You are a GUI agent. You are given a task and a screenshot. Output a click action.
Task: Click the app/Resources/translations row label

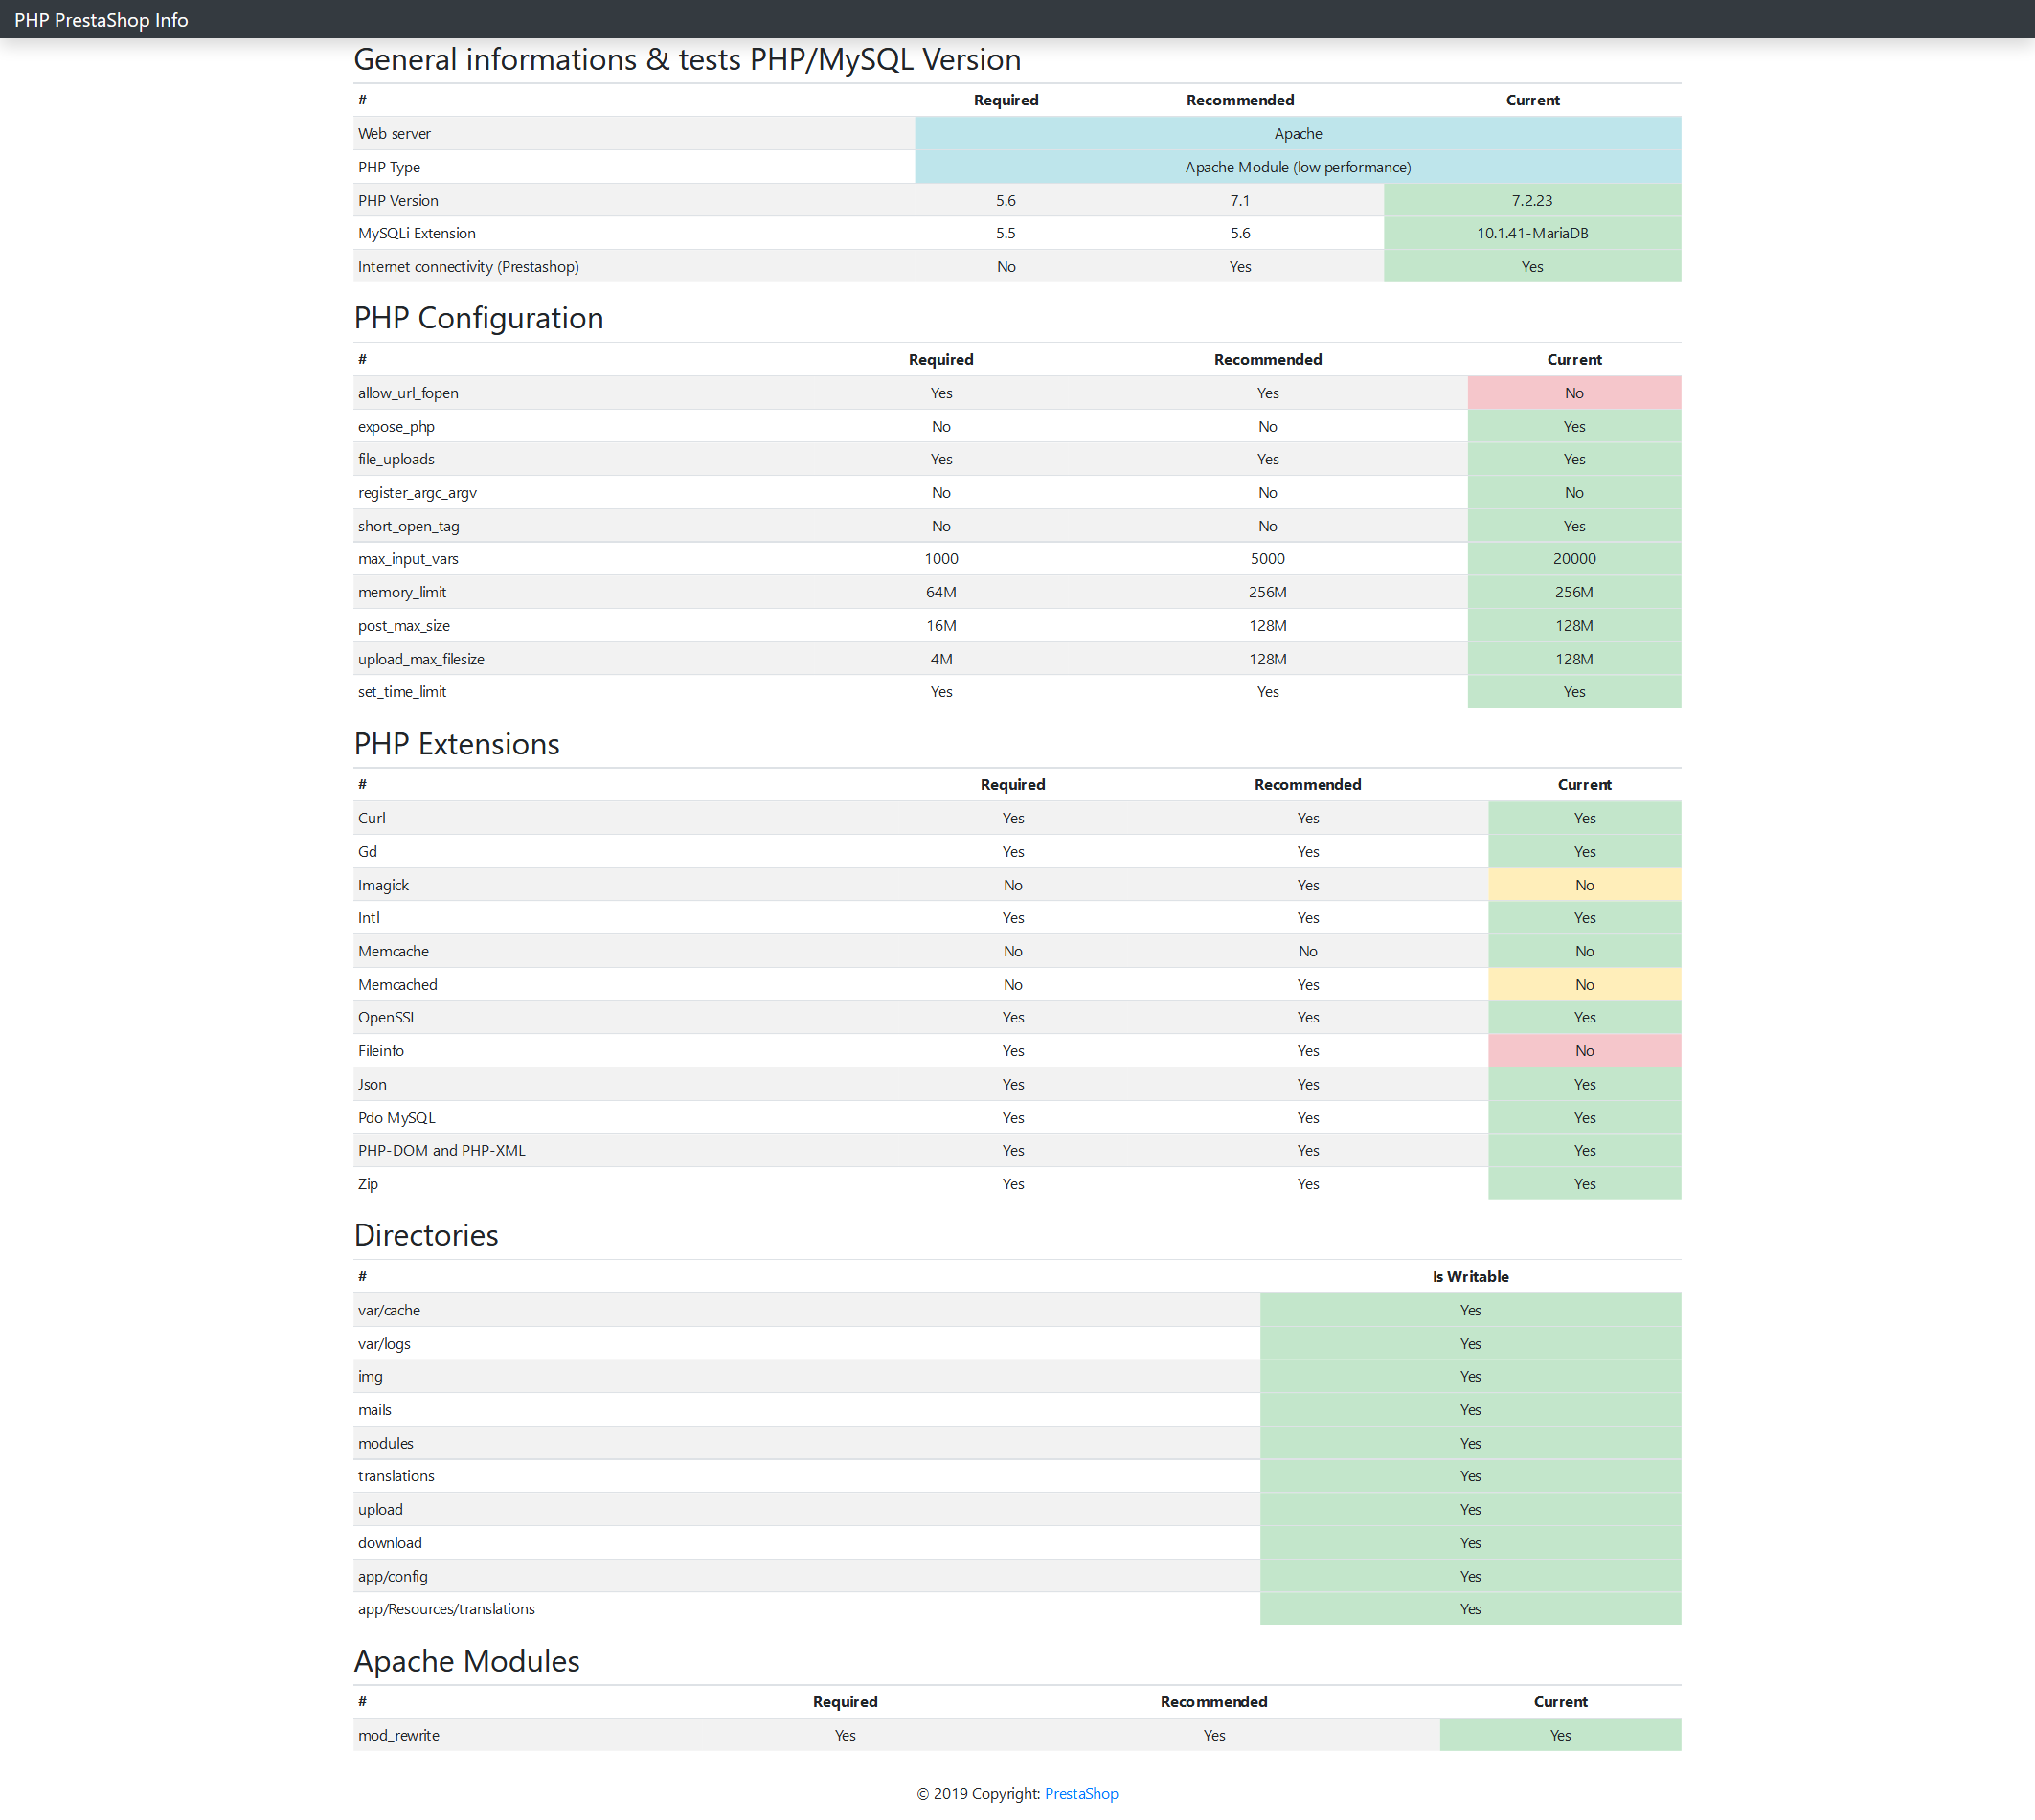tap(446, 1609)
